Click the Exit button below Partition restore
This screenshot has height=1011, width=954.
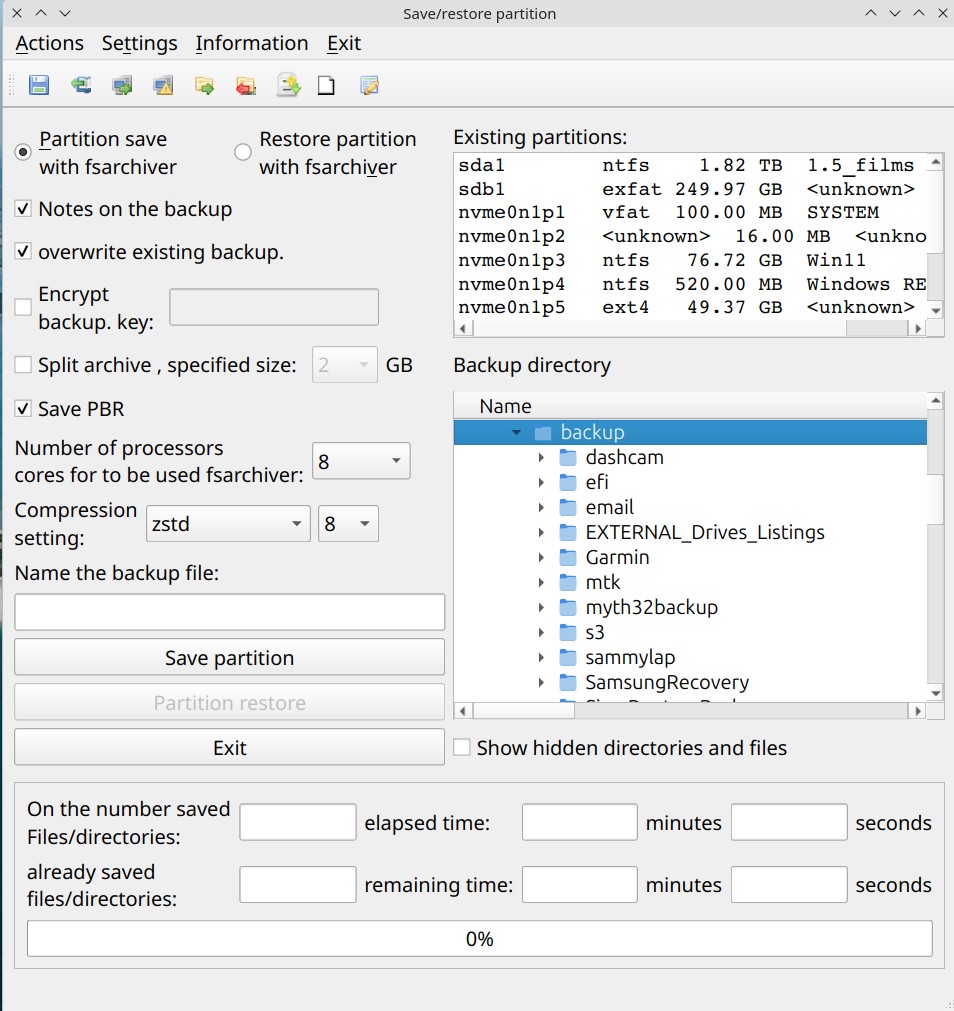[x=229, y=748]
